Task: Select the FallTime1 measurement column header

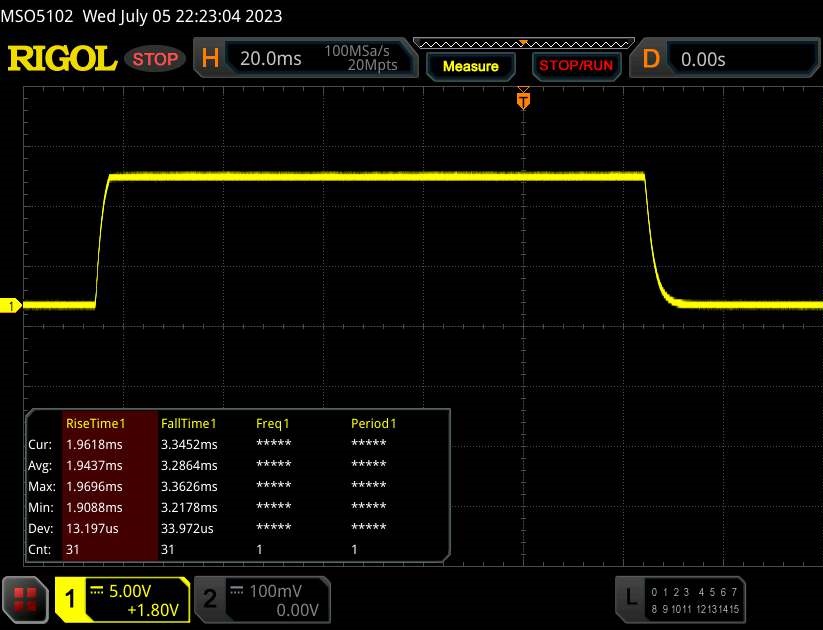Action: coord(188,423)
